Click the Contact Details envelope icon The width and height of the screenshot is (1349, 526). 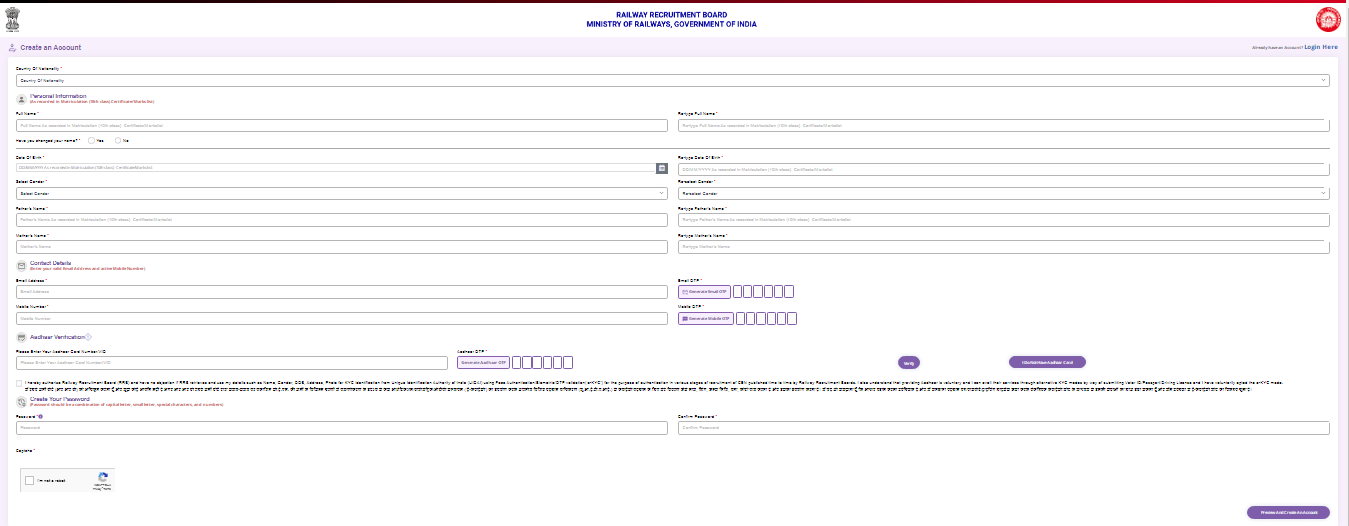(21, 266)
